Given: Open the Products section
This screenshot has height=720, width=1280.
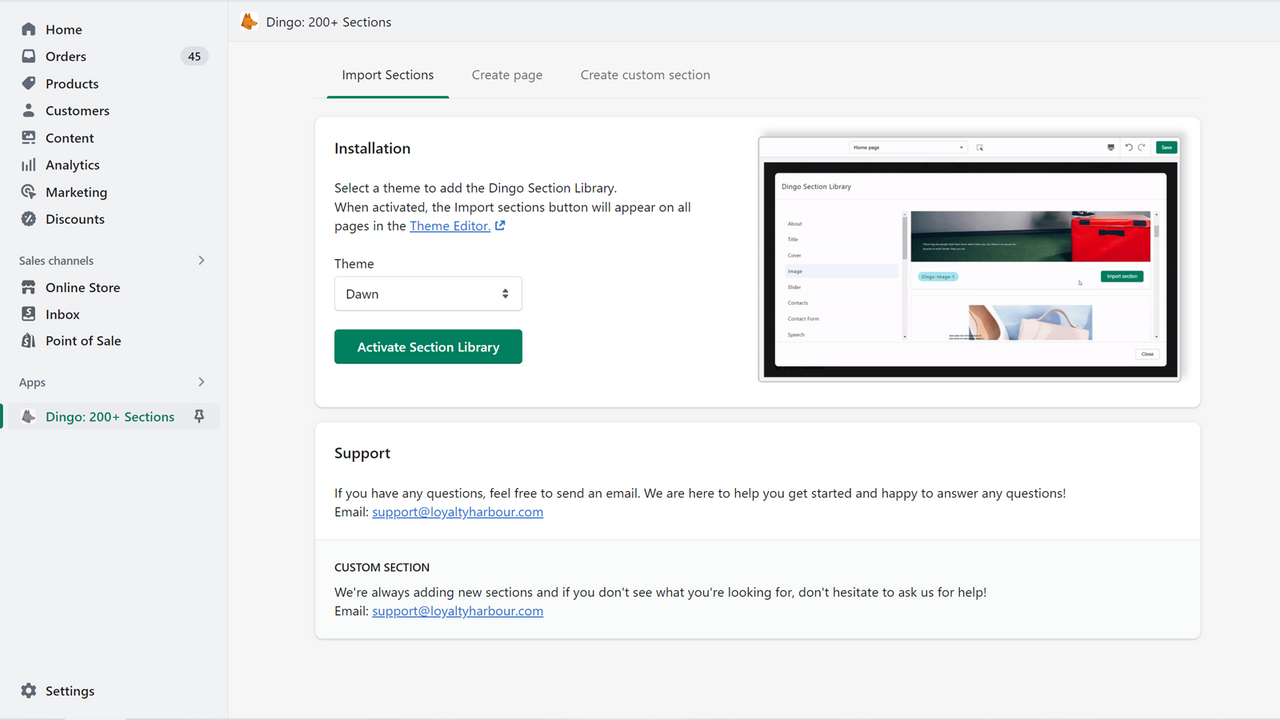Looking at the screenshot, I should (28, 83).
